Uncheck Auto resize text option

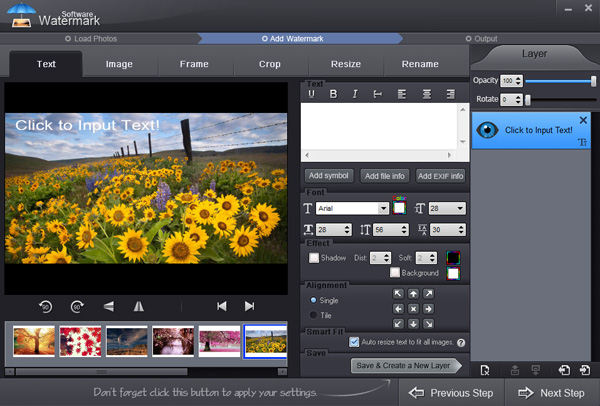click(355, 342)
